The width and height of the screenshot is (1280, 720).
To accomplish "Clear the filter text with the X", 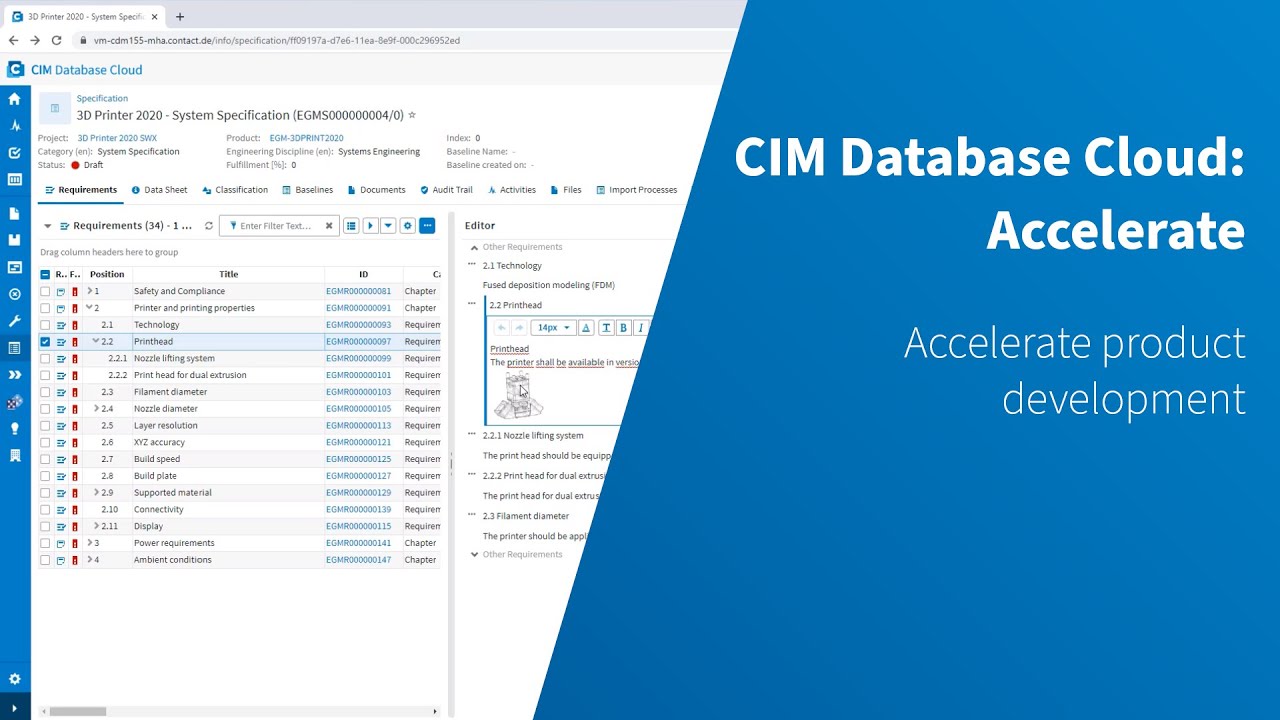I will (329, 226).
